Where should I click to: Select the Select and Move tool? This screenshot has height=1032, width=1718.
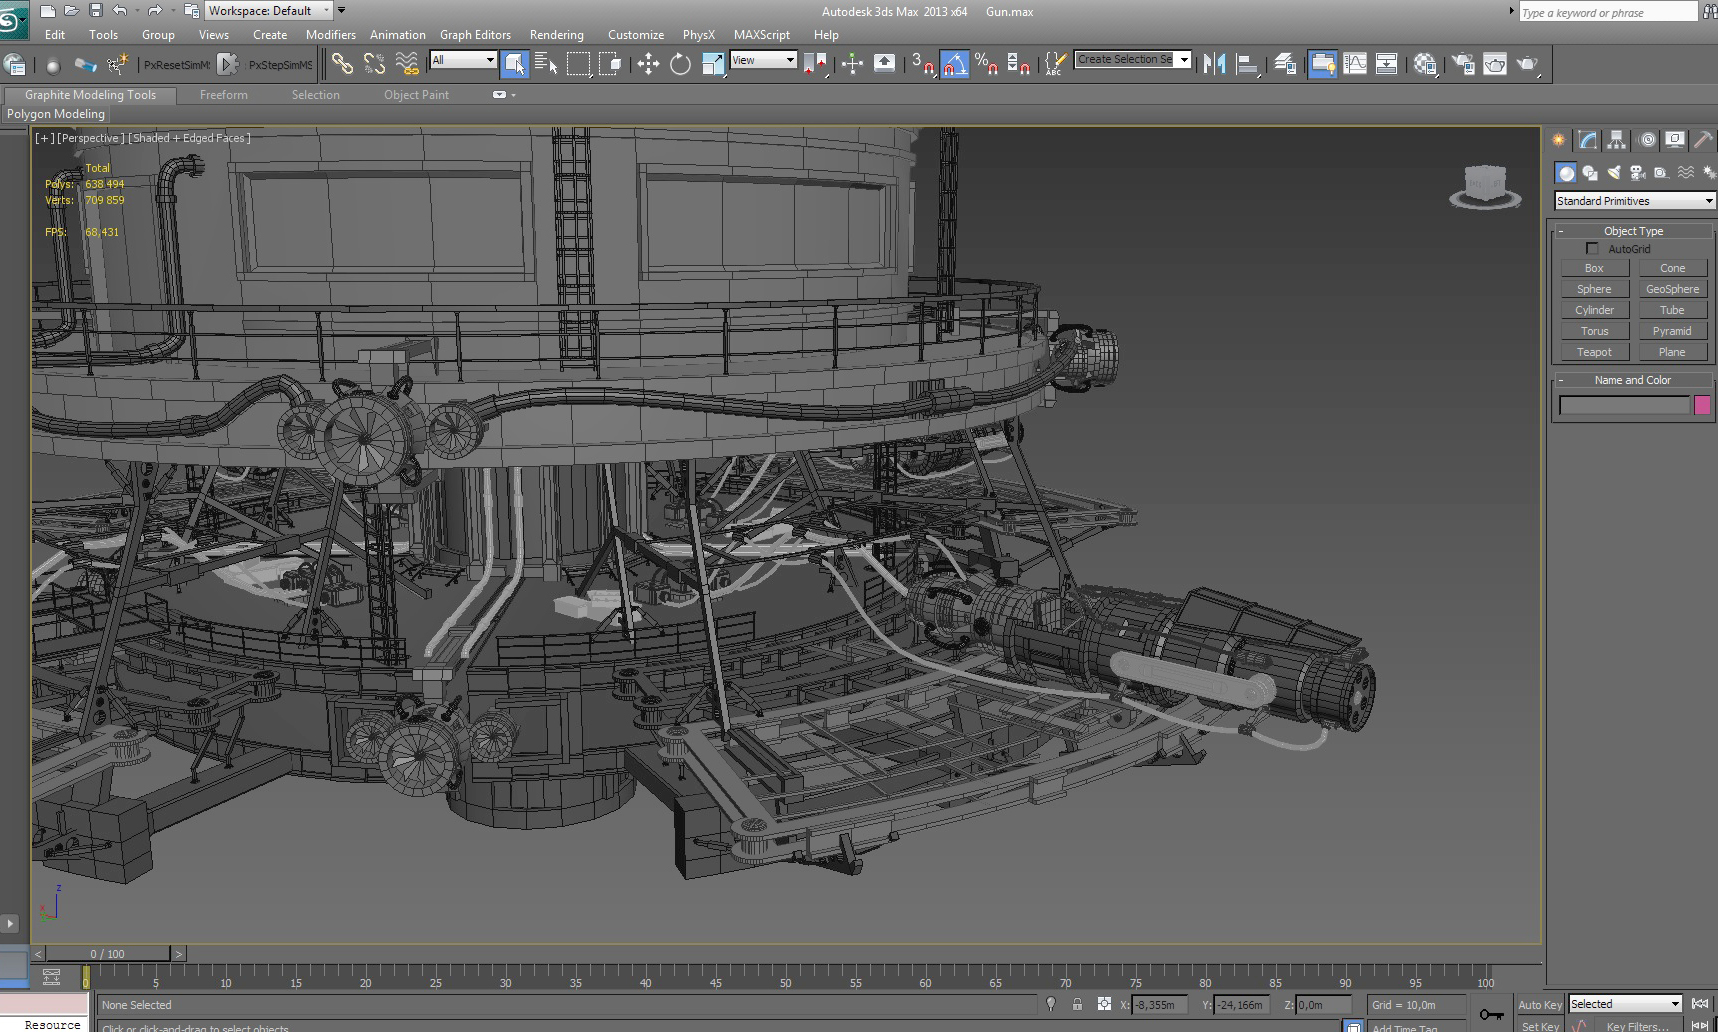pos(648,64)
